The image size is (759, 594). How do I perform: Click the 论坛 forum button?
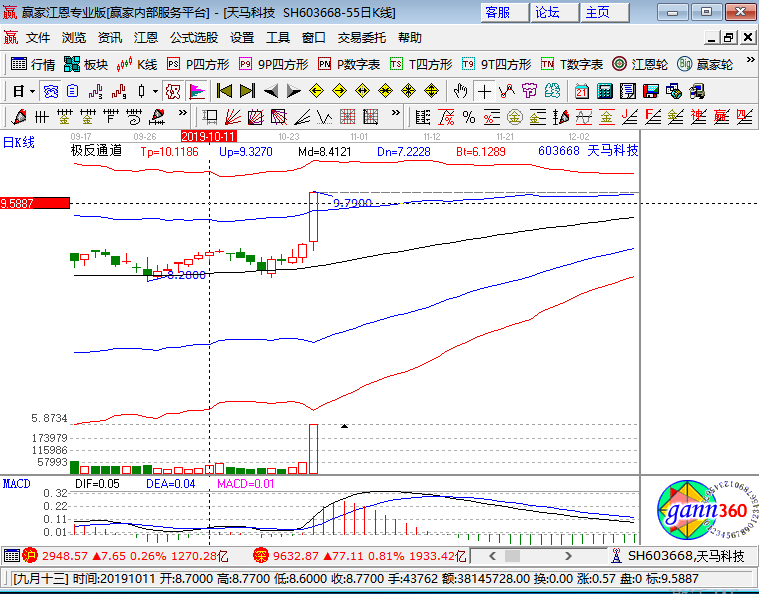tap(555, 13)
